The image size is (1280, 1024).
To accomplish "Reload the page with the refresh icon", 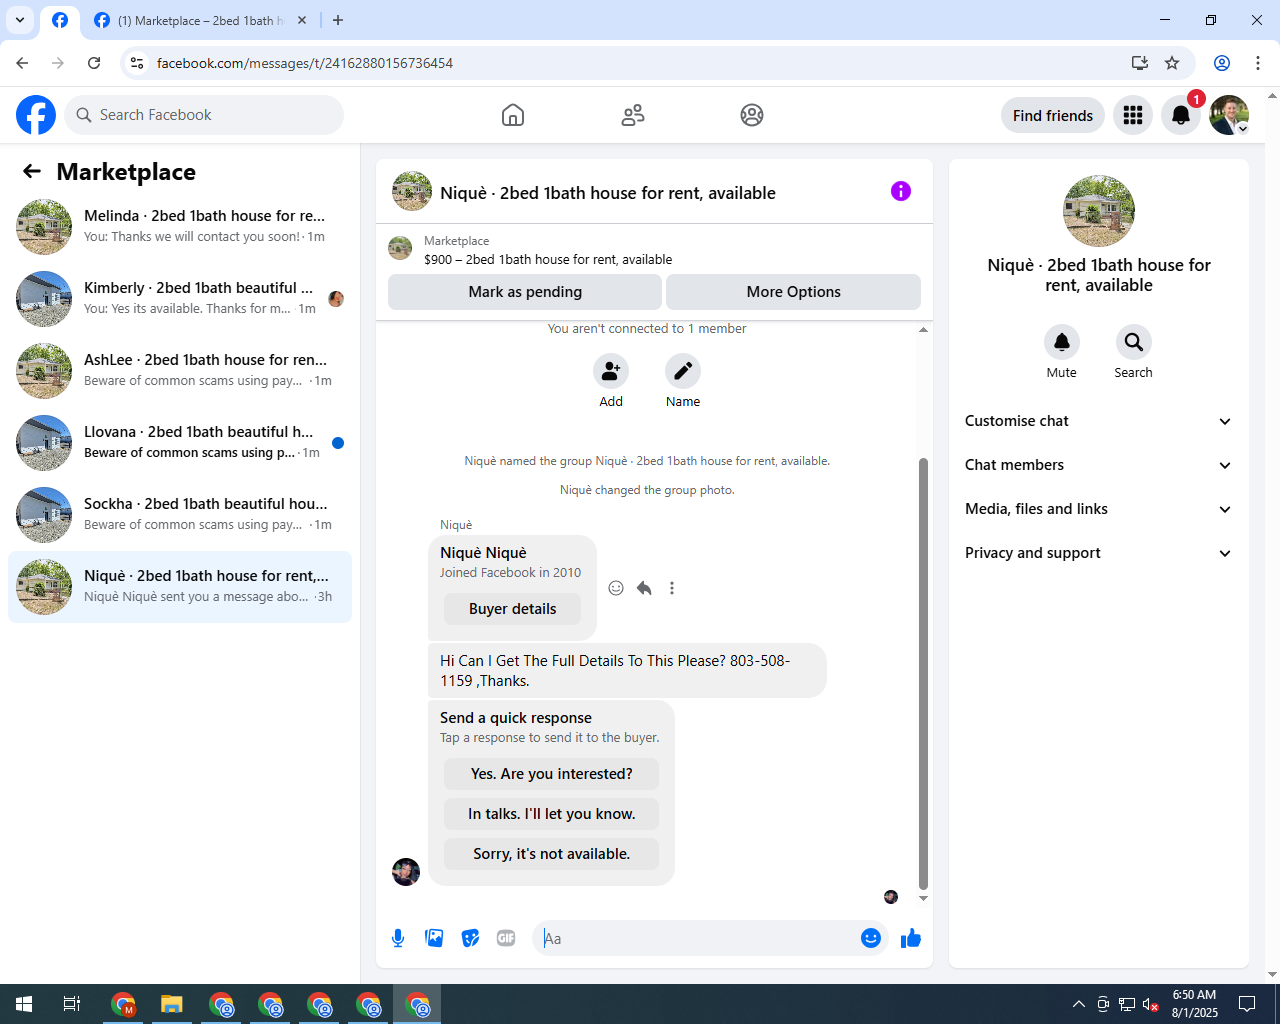I will [x=94, y=63].
